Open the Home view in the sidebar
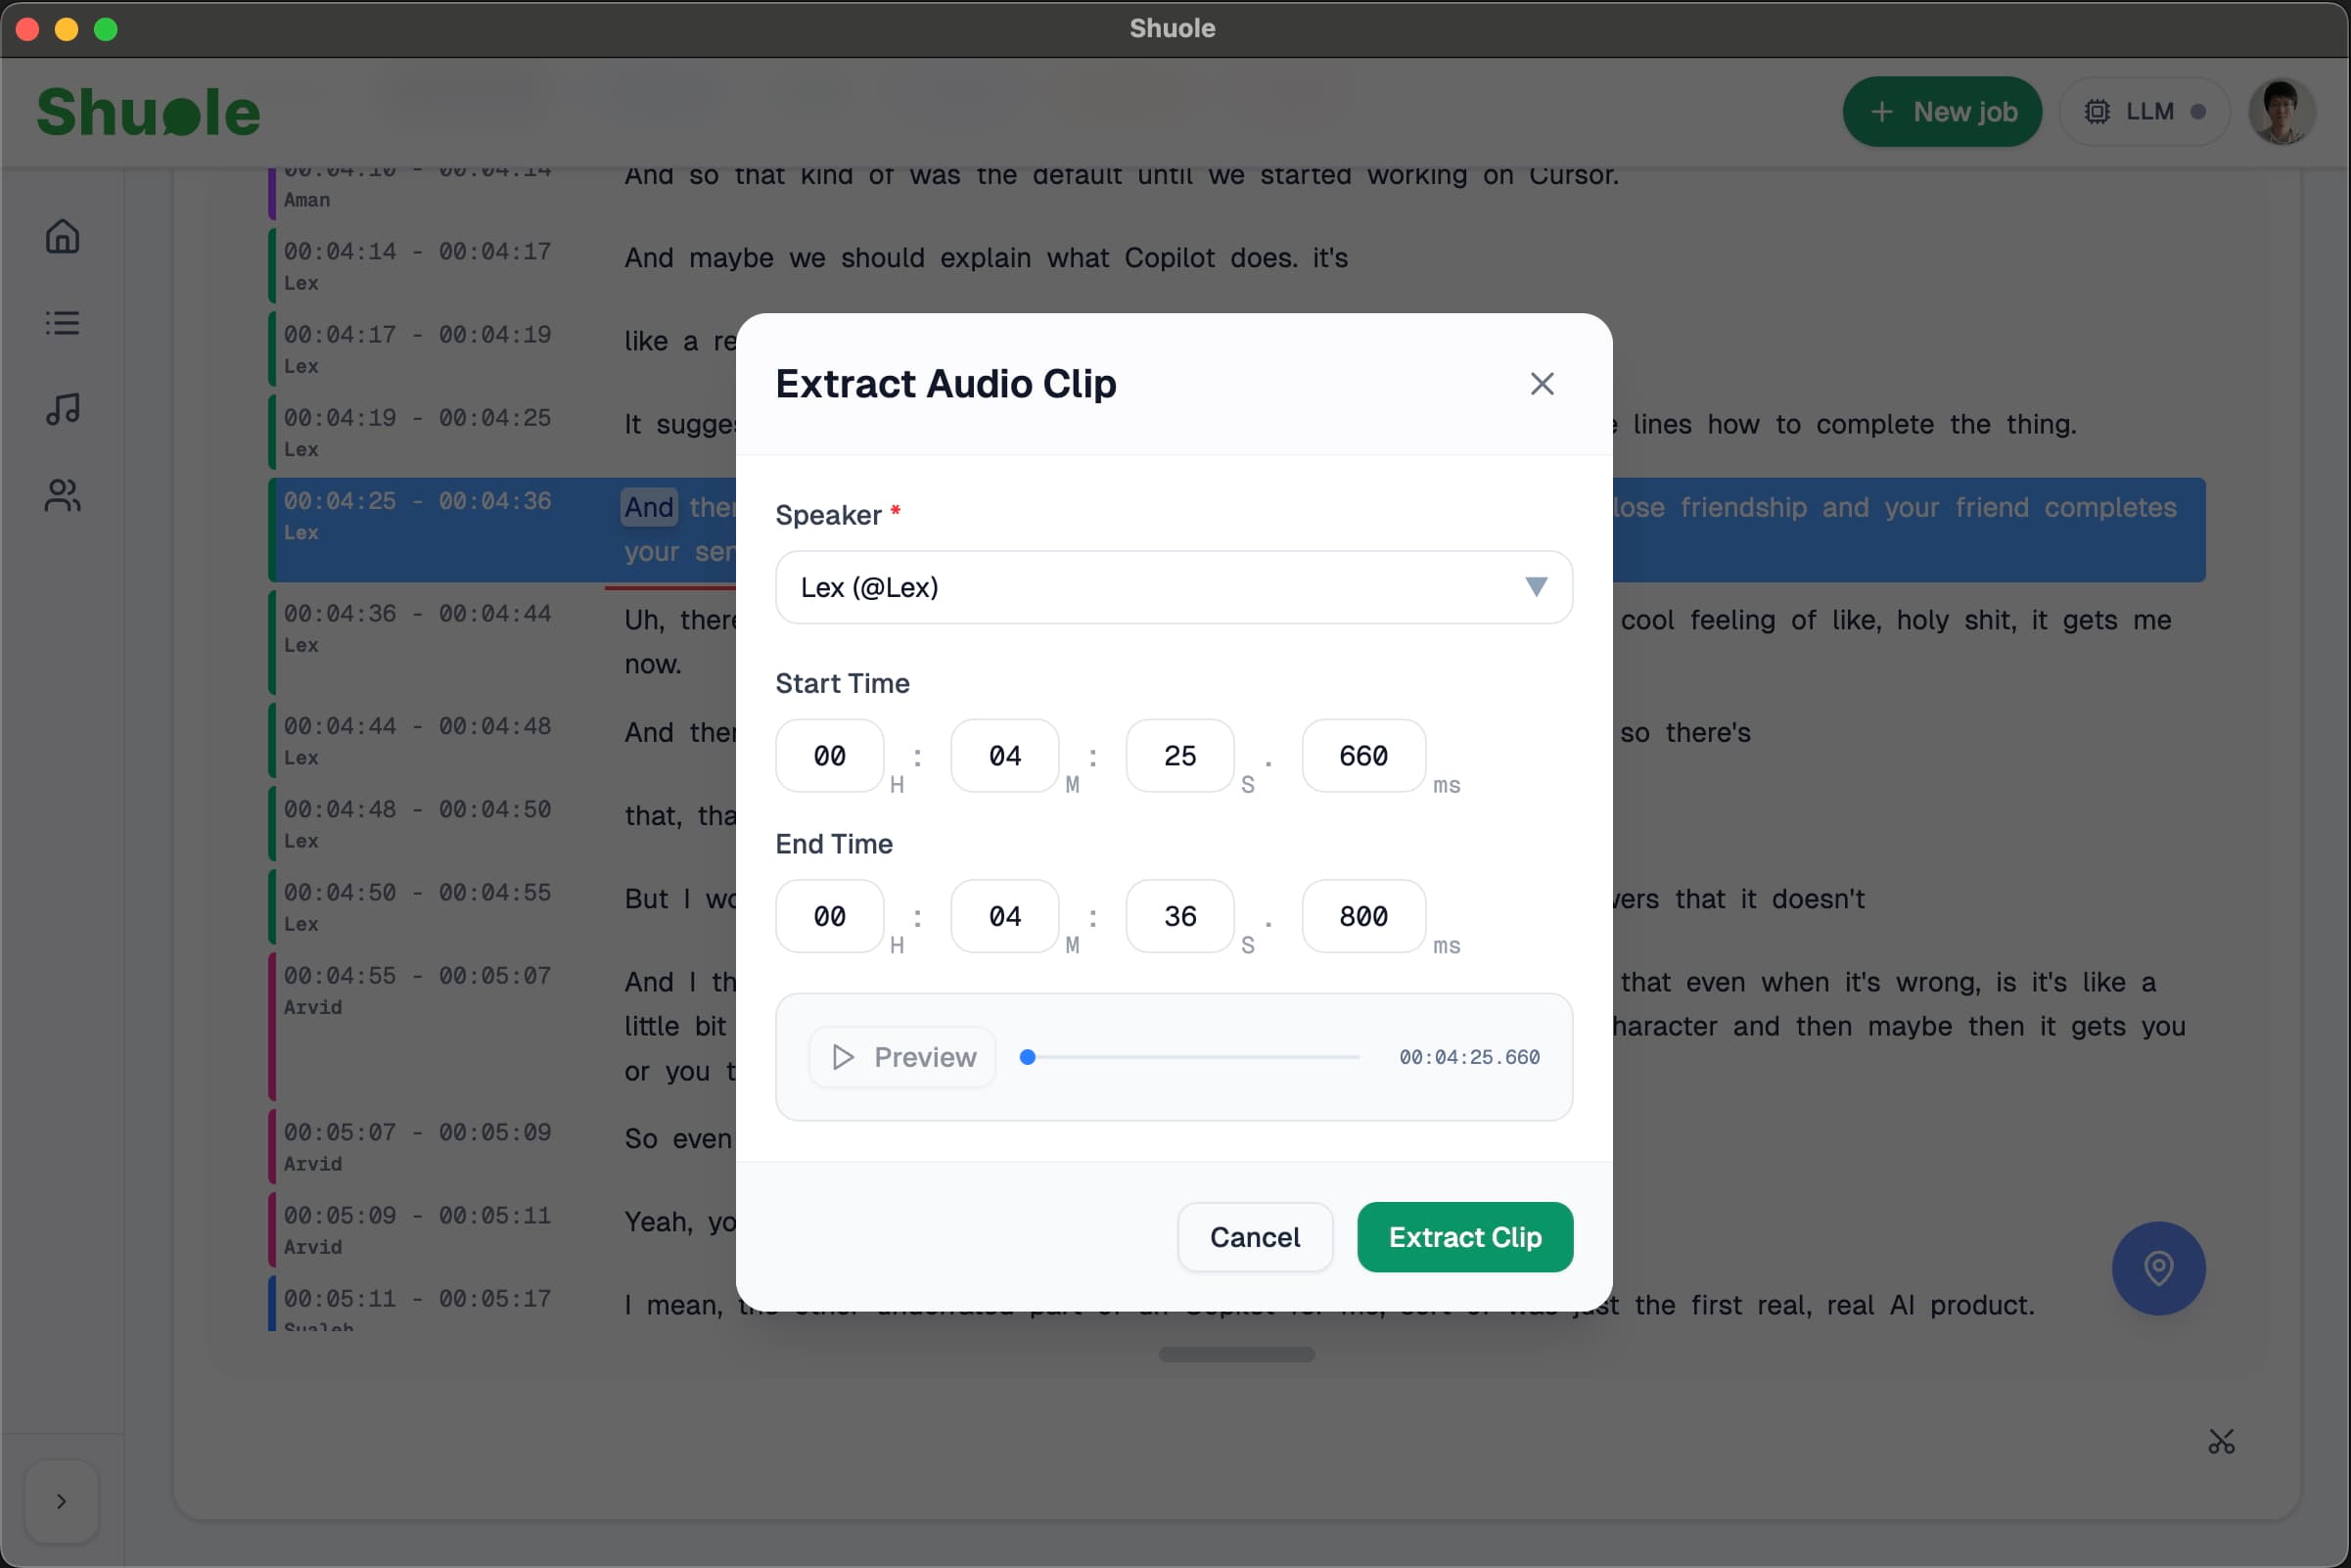 pos(62,237)
